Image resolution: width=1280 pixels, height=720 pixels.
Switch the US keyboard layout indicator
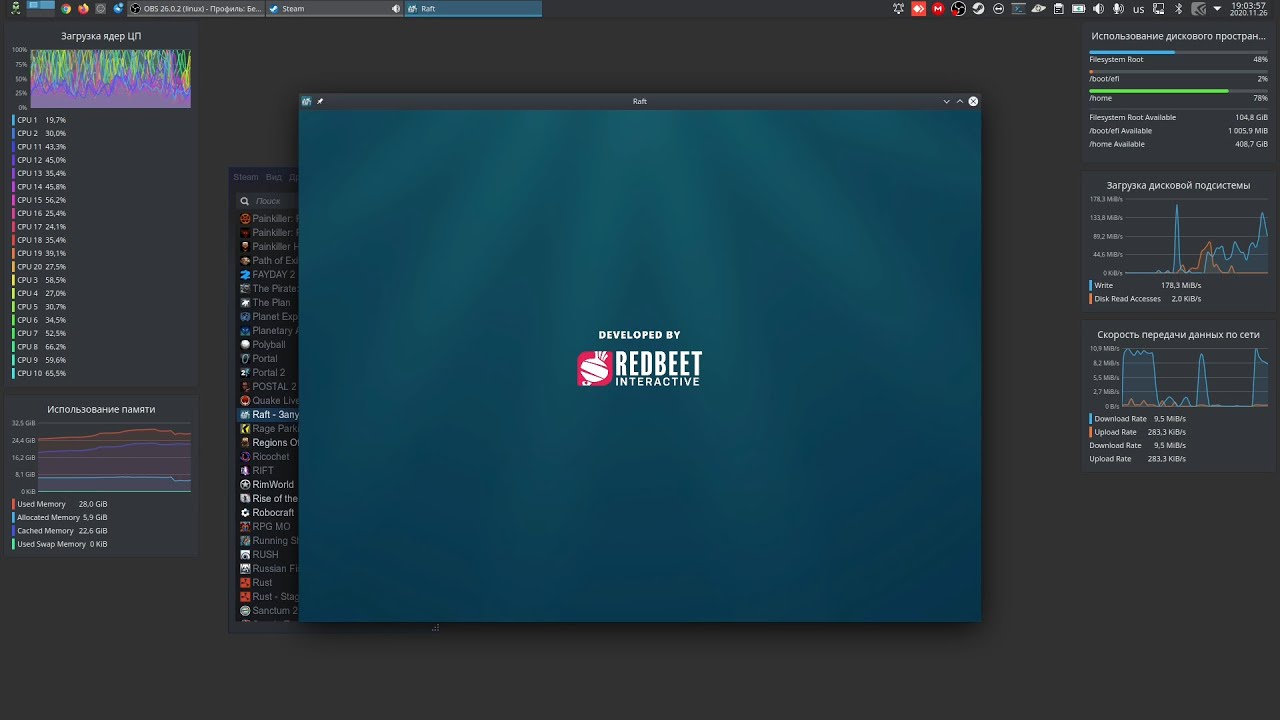coord(1139,9)
